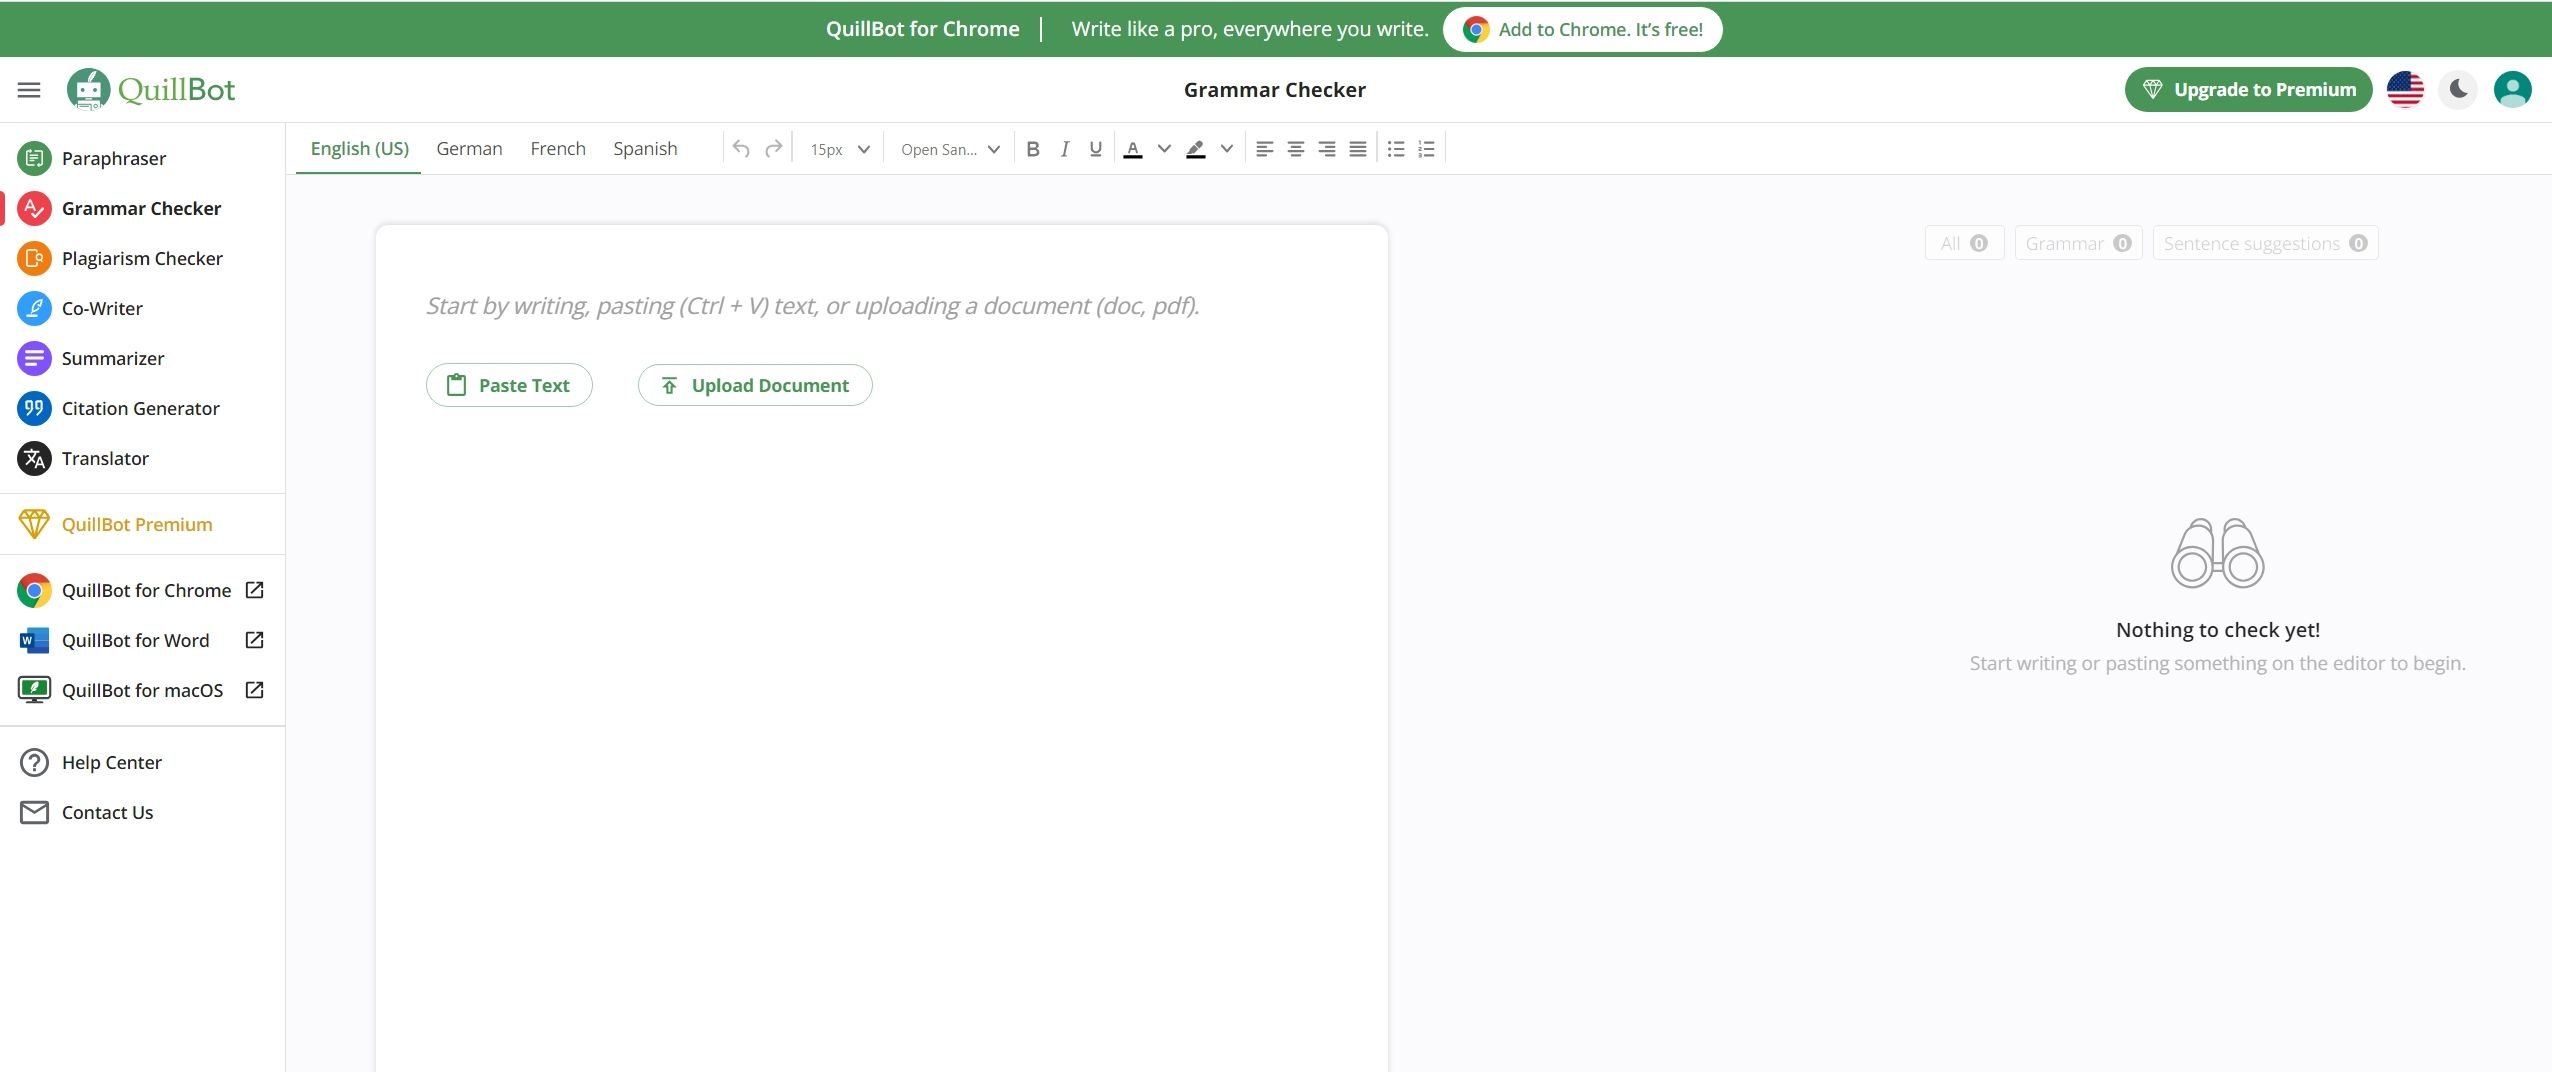Click the Nothing to check yet! message

(2217, 630)
